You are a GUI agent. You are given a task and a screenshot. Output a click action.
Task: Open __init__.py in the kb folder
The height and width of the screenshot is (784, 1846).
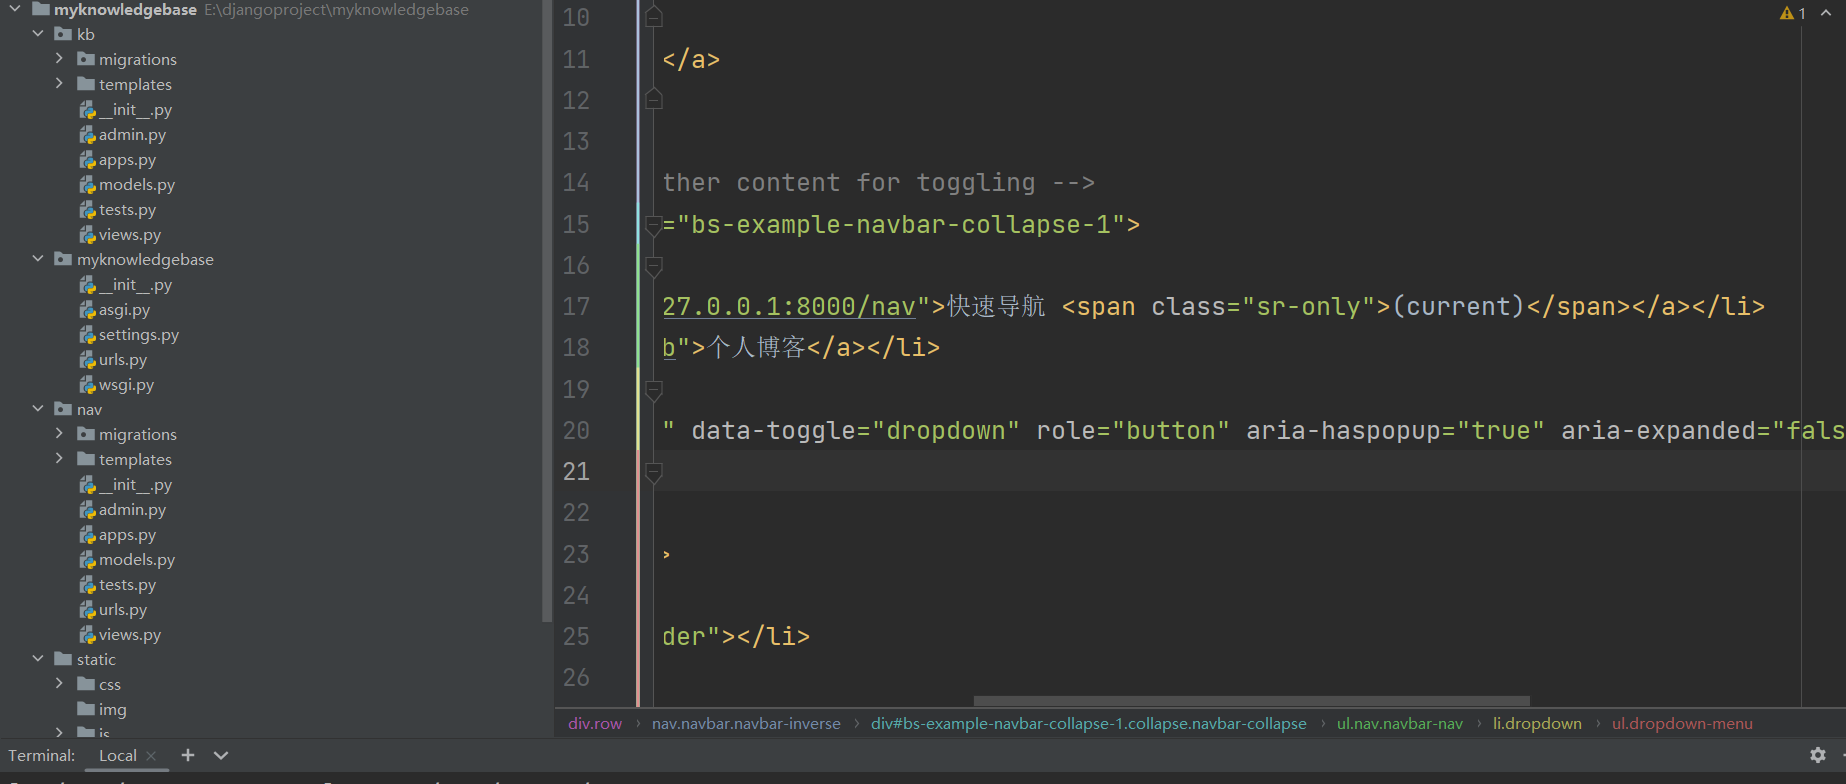pos(135,109)
